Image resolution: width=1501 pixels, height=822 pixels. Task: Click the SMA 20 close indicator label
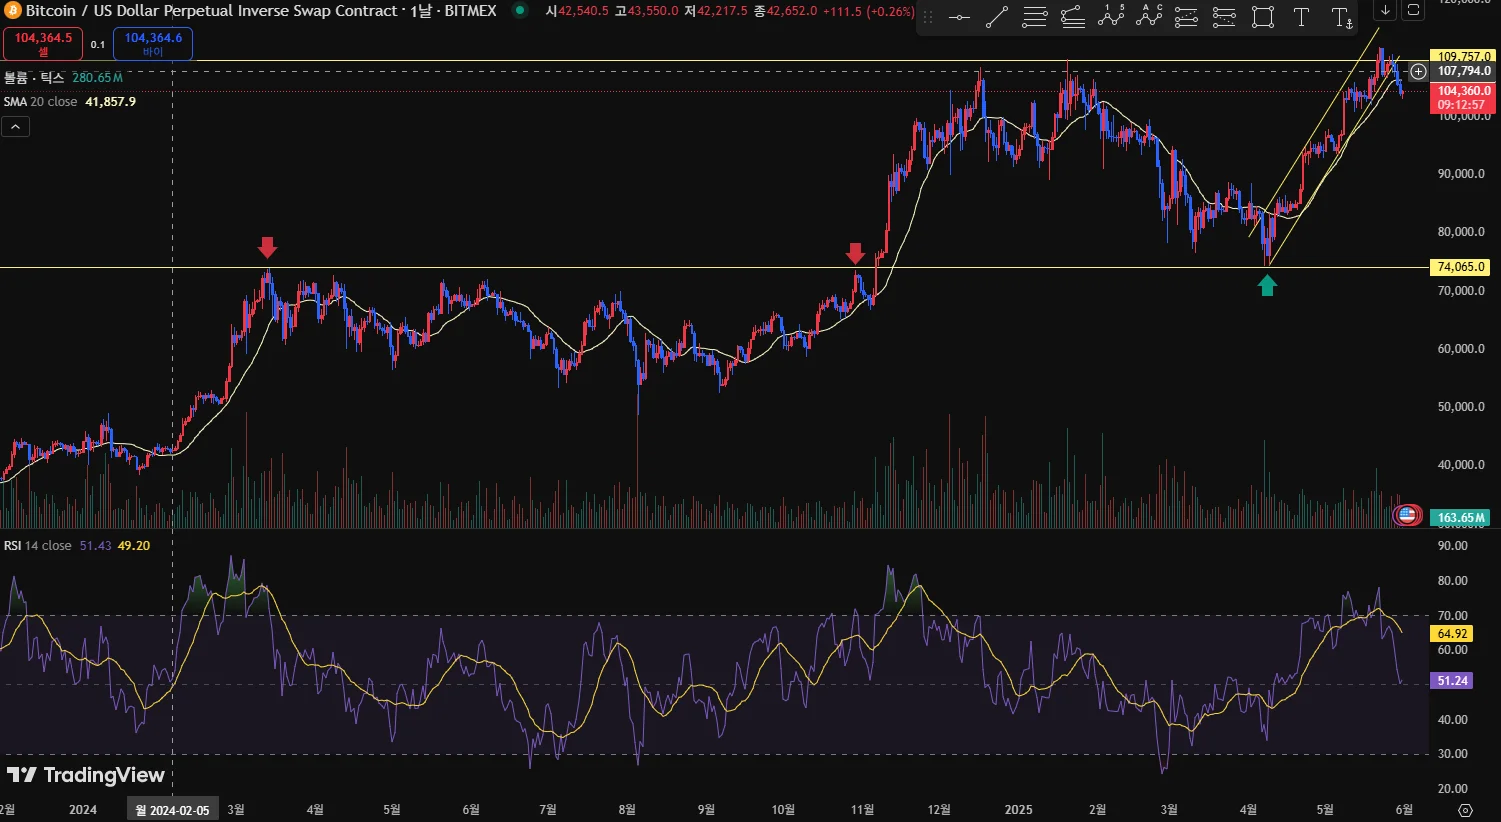(40, 102)
